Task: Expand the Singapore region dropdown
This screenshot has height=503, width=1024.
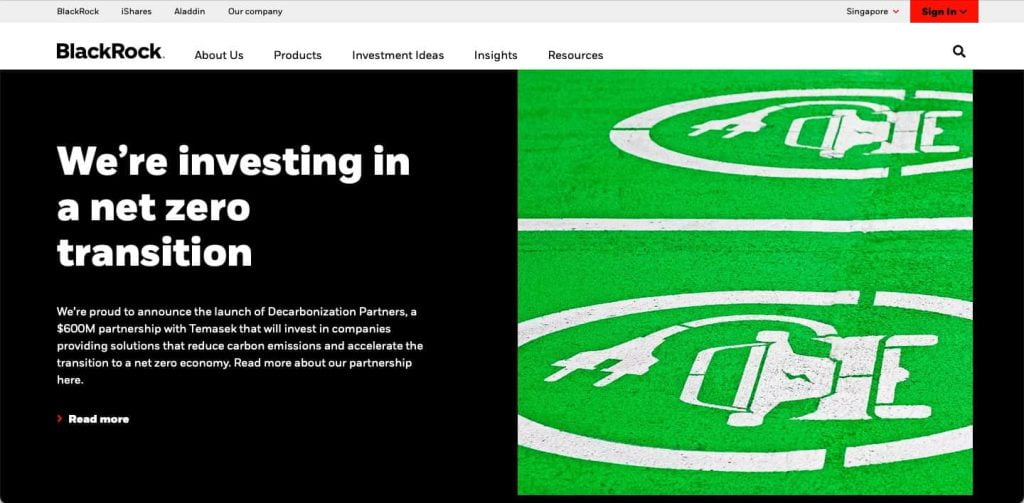Action: pos(872,11)
